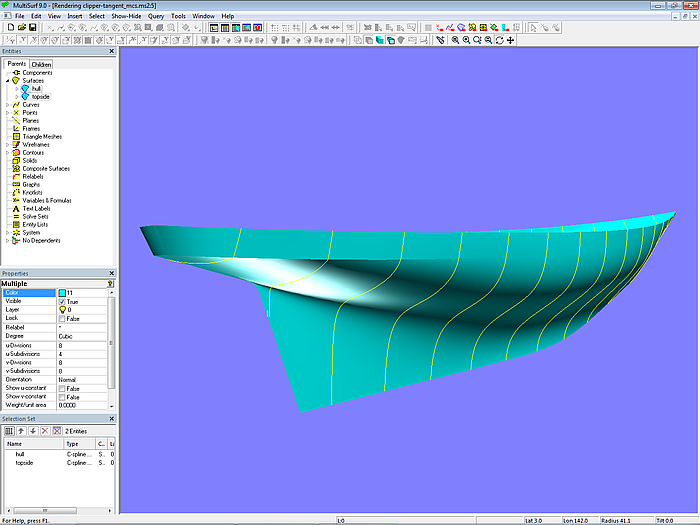Open the Show-Hide menu
The image size is (700, 525).
point(126,17)
